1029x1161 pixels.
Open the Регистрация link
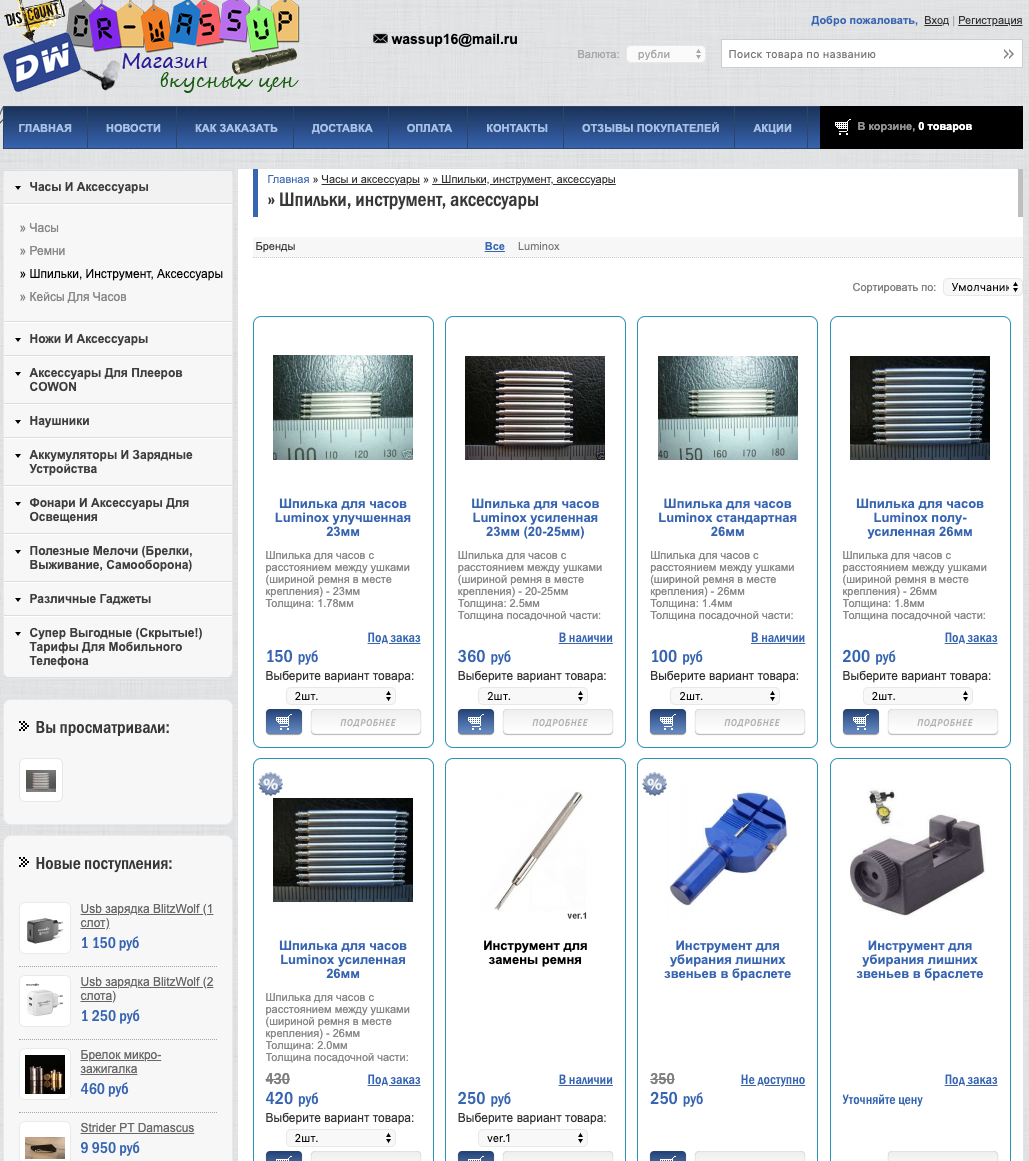(x=989, y=20)
